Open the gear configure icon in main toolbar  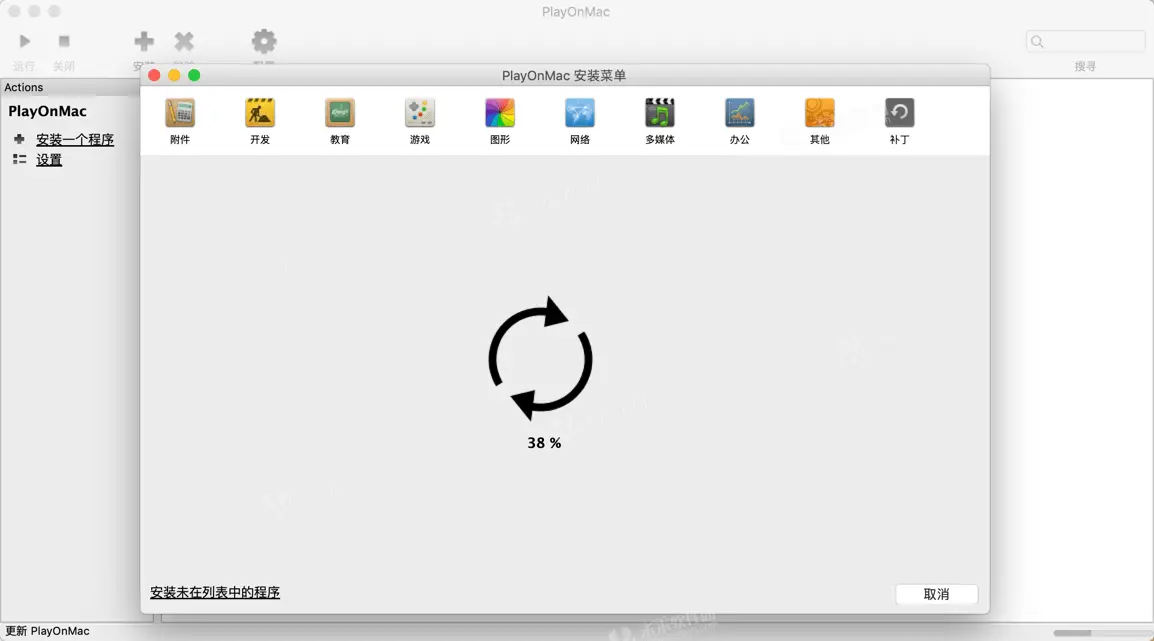coord(263,41)
